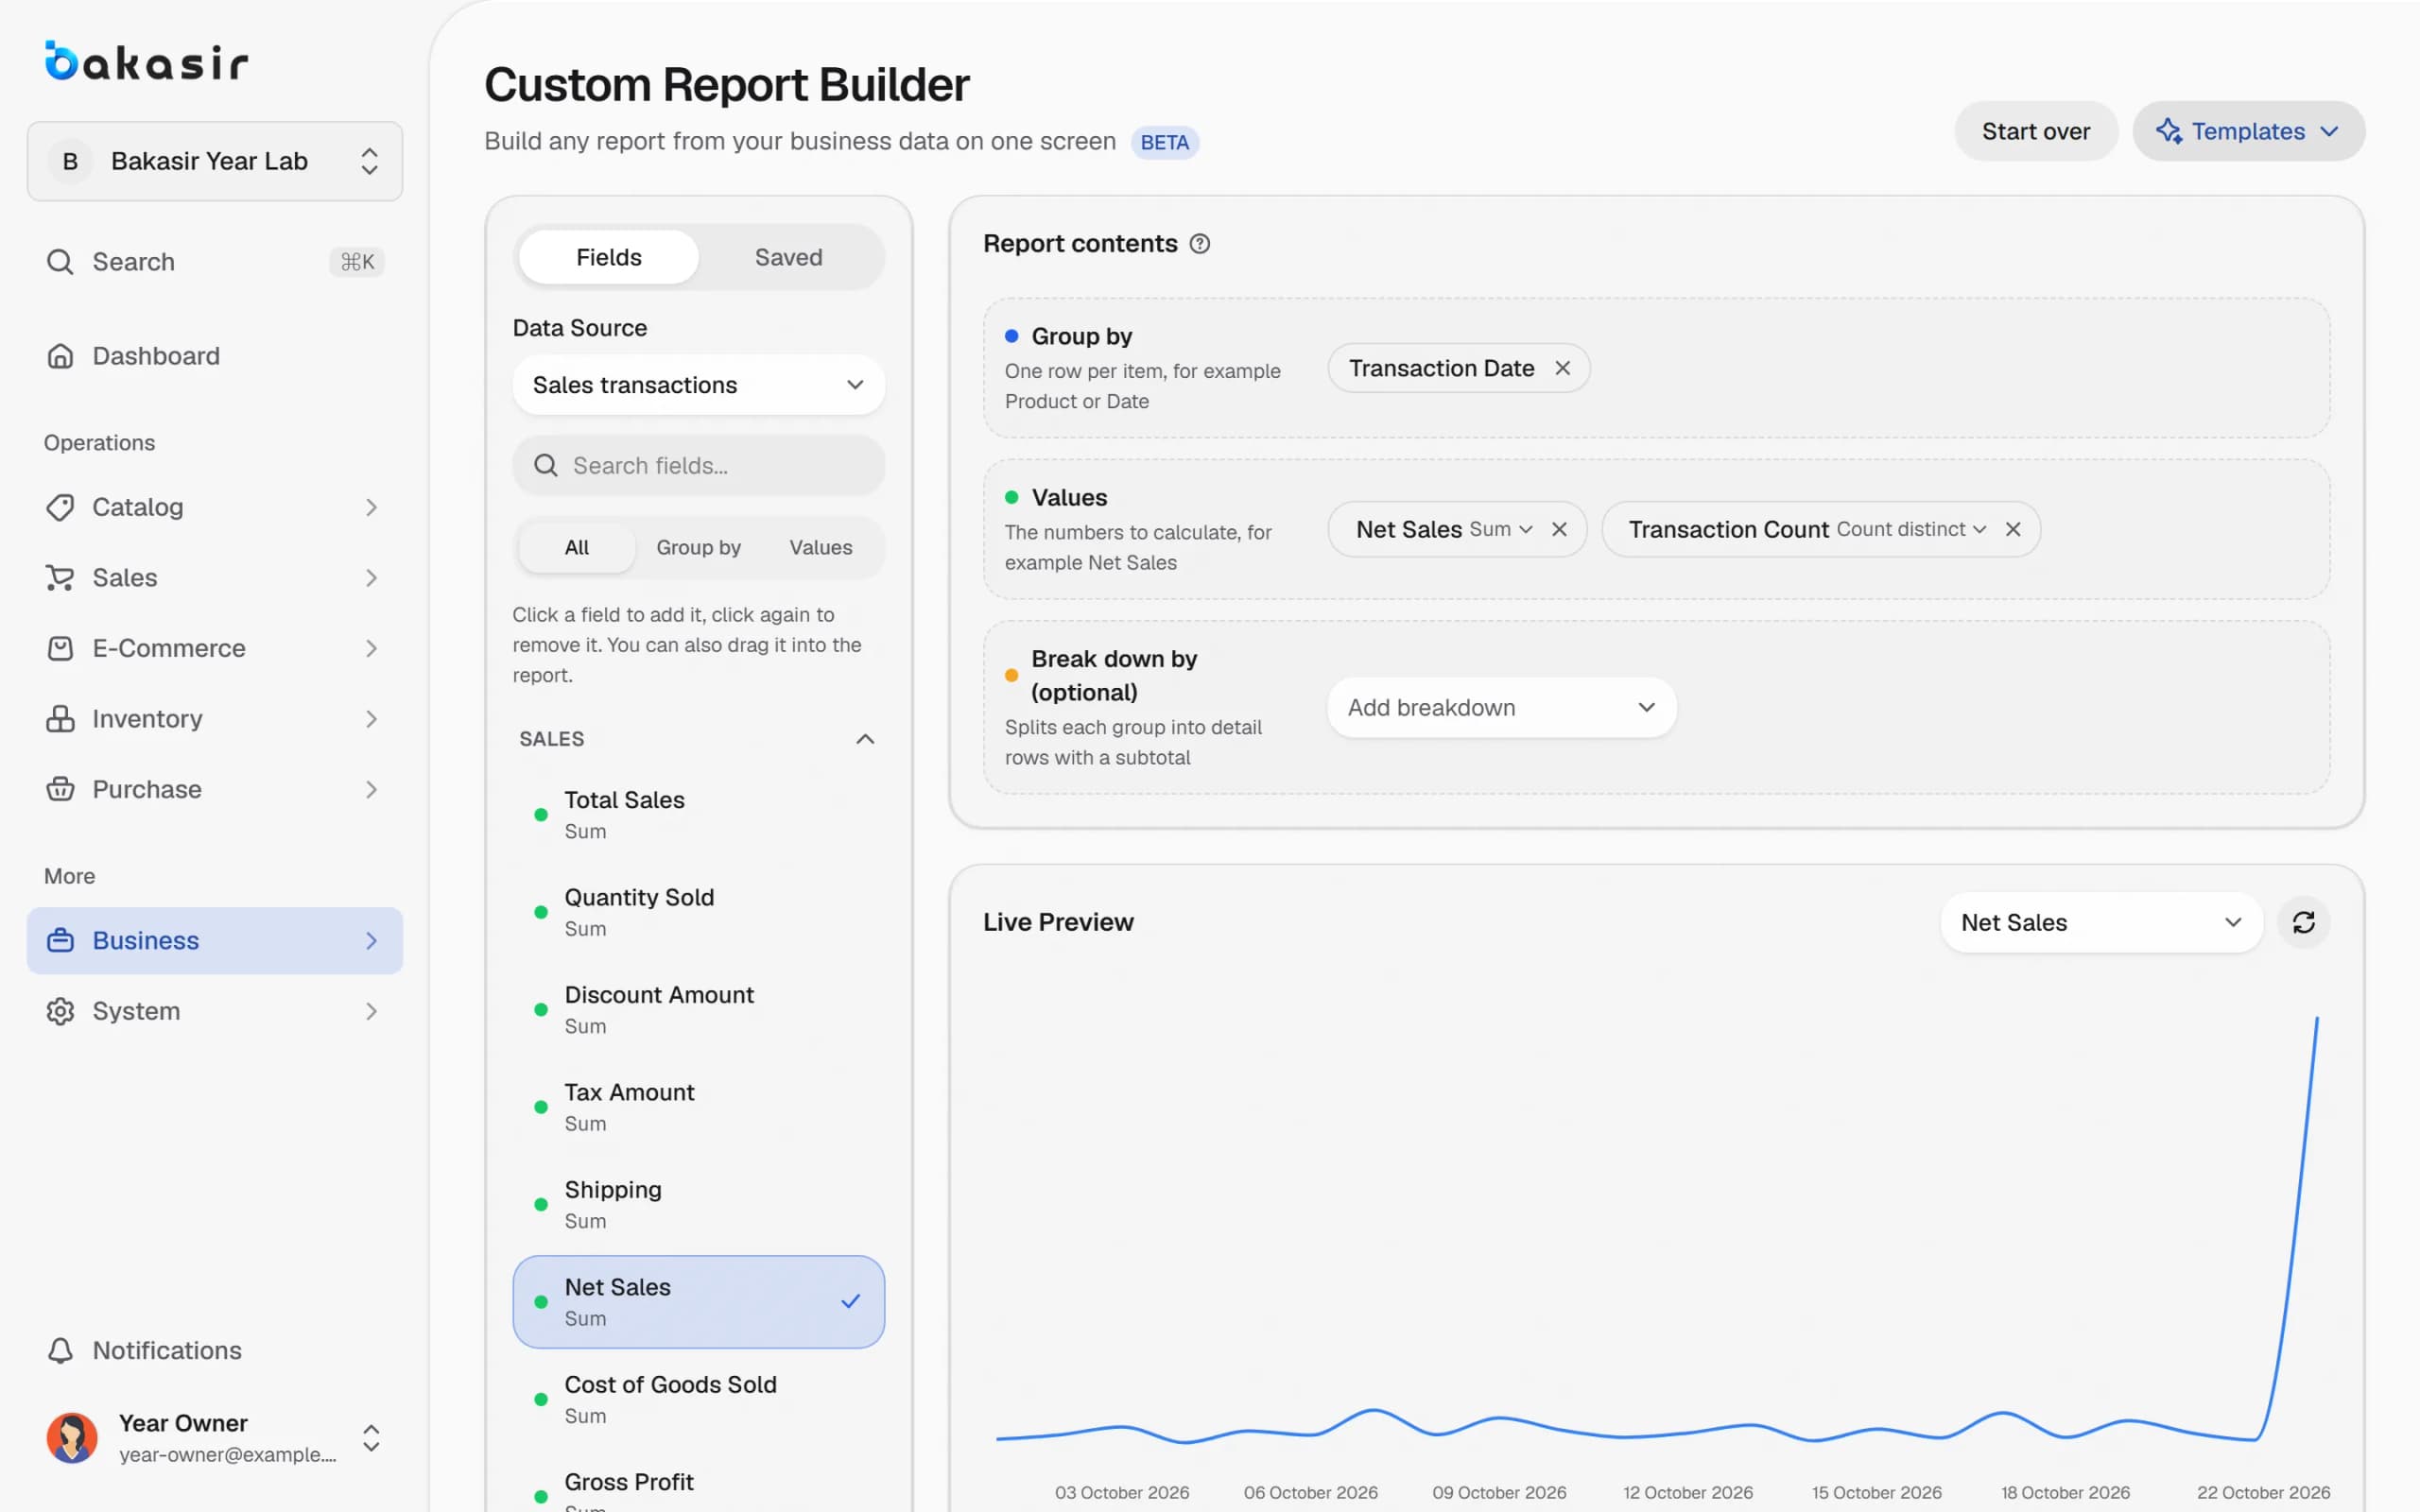Click the Notifications bell icon
This screenshot has height=1512, width=2420.
point(60,1350)
